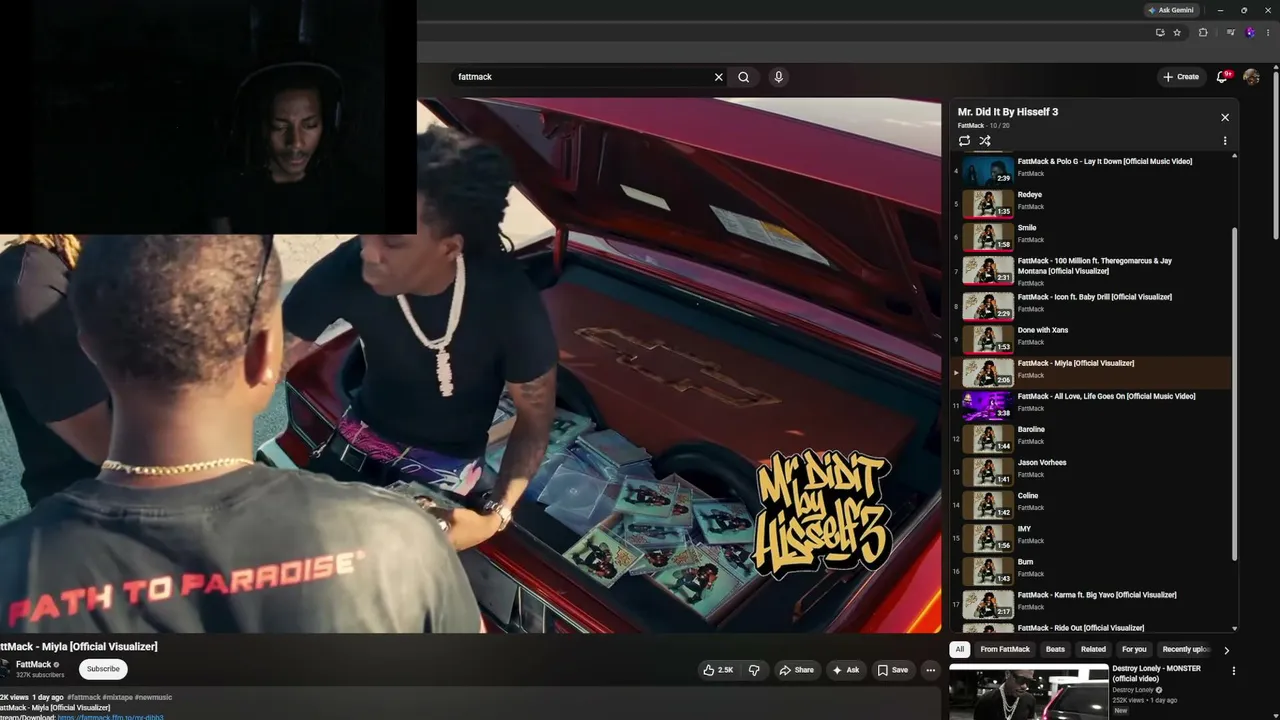Viewport: 1280px width, 720px height.
Task: Select the For you chip
Action: coord(1134,649)
